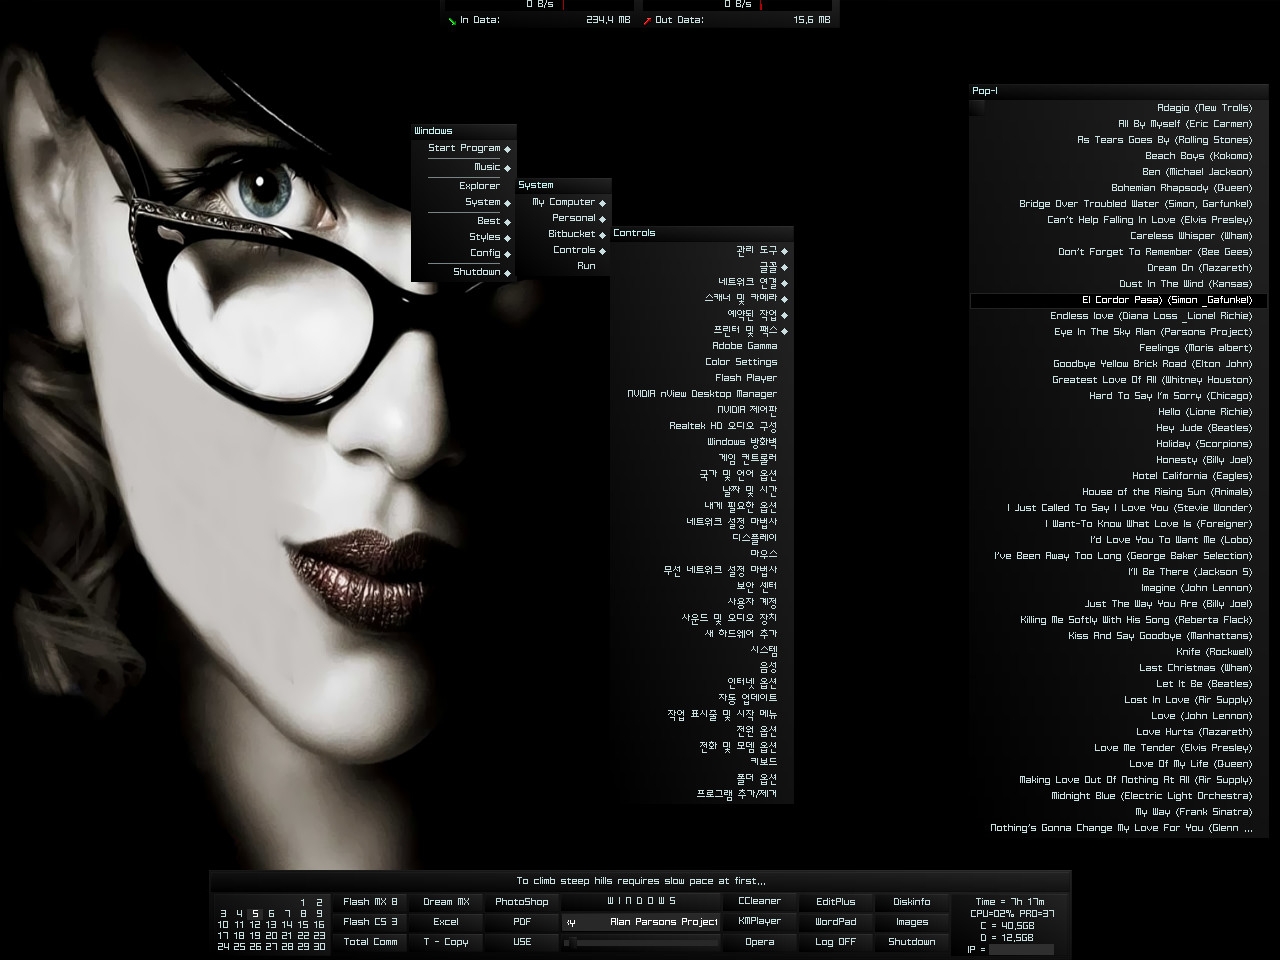Expand the Start Program submenu
The width and height of the screenshot is (1280, 960).
(465, 148)
